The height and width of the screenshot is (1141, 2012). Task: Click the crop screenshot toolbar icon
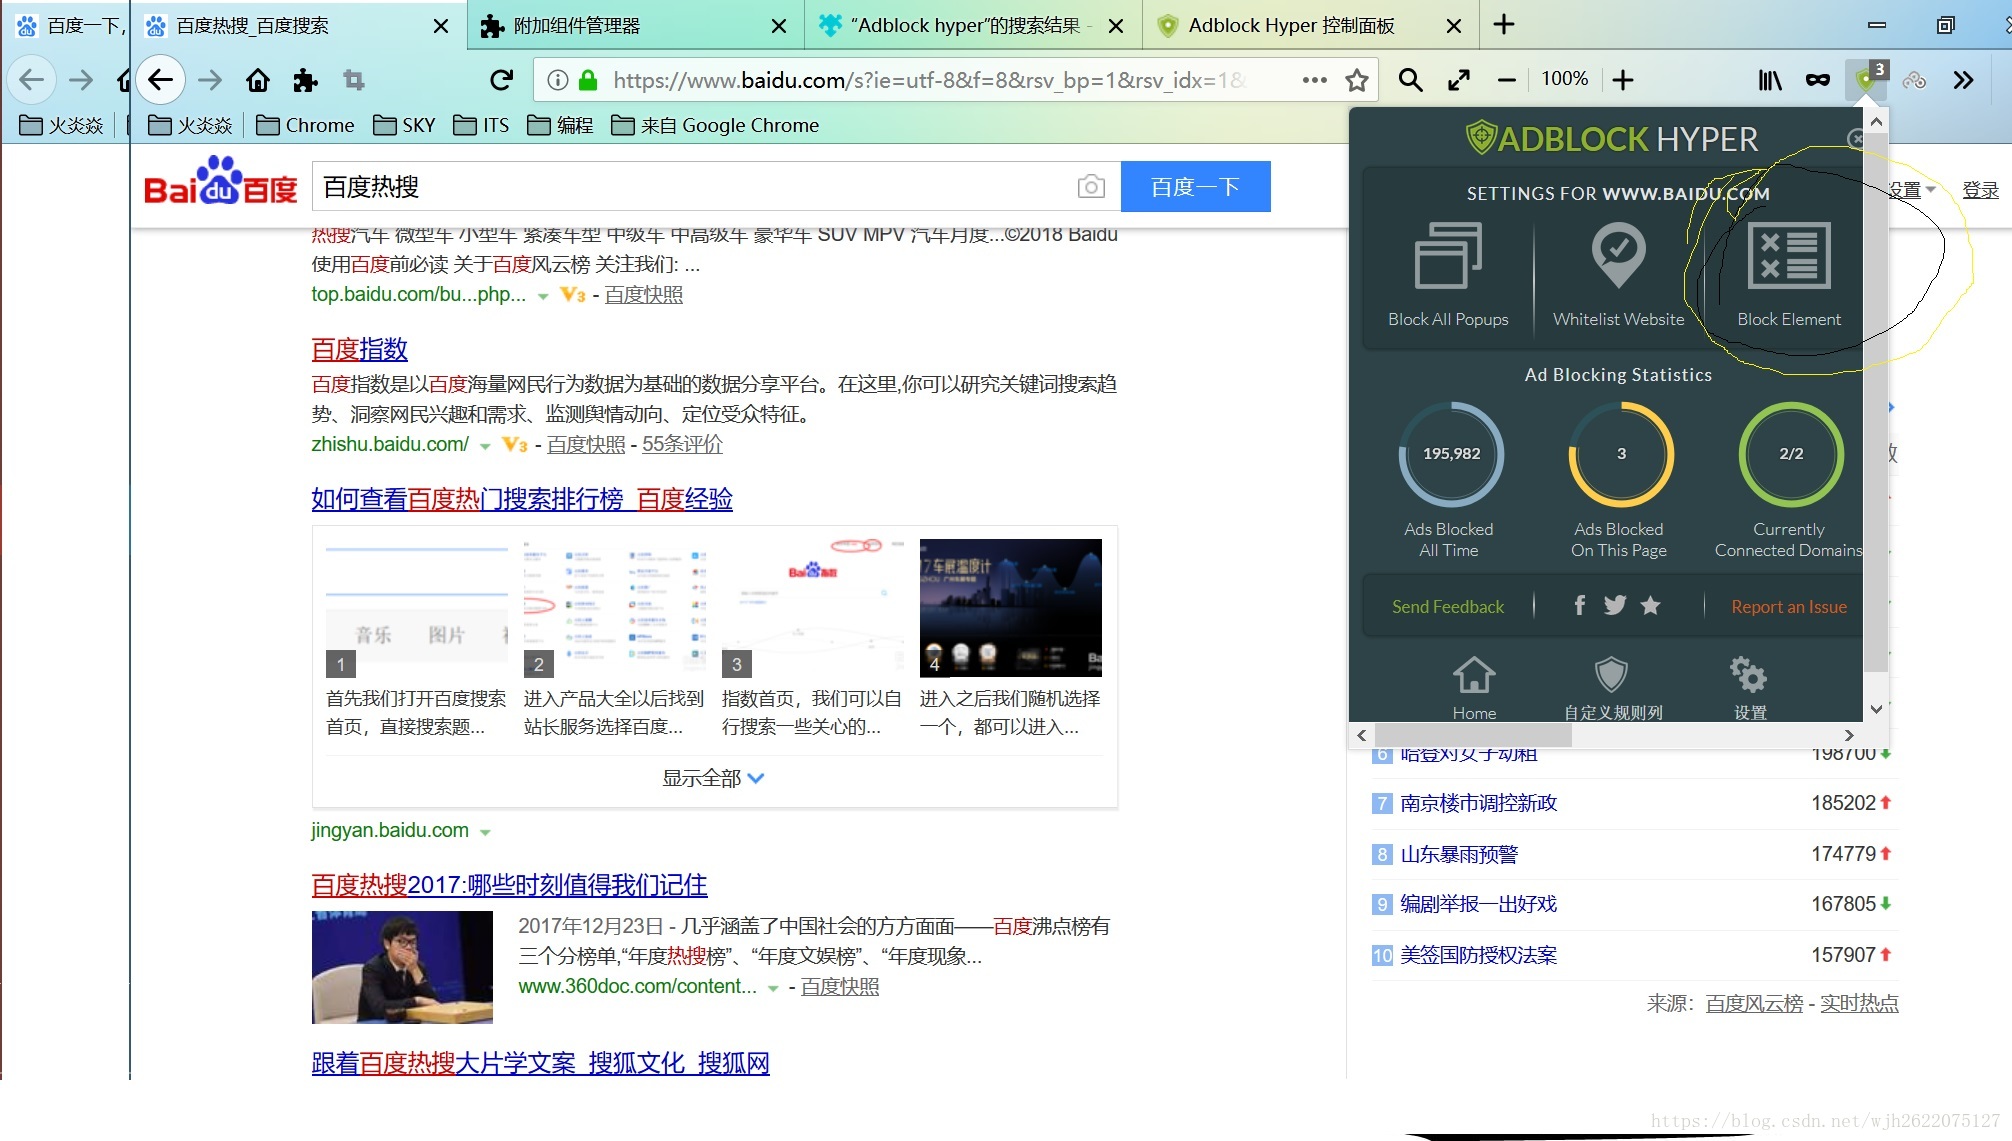354,80
